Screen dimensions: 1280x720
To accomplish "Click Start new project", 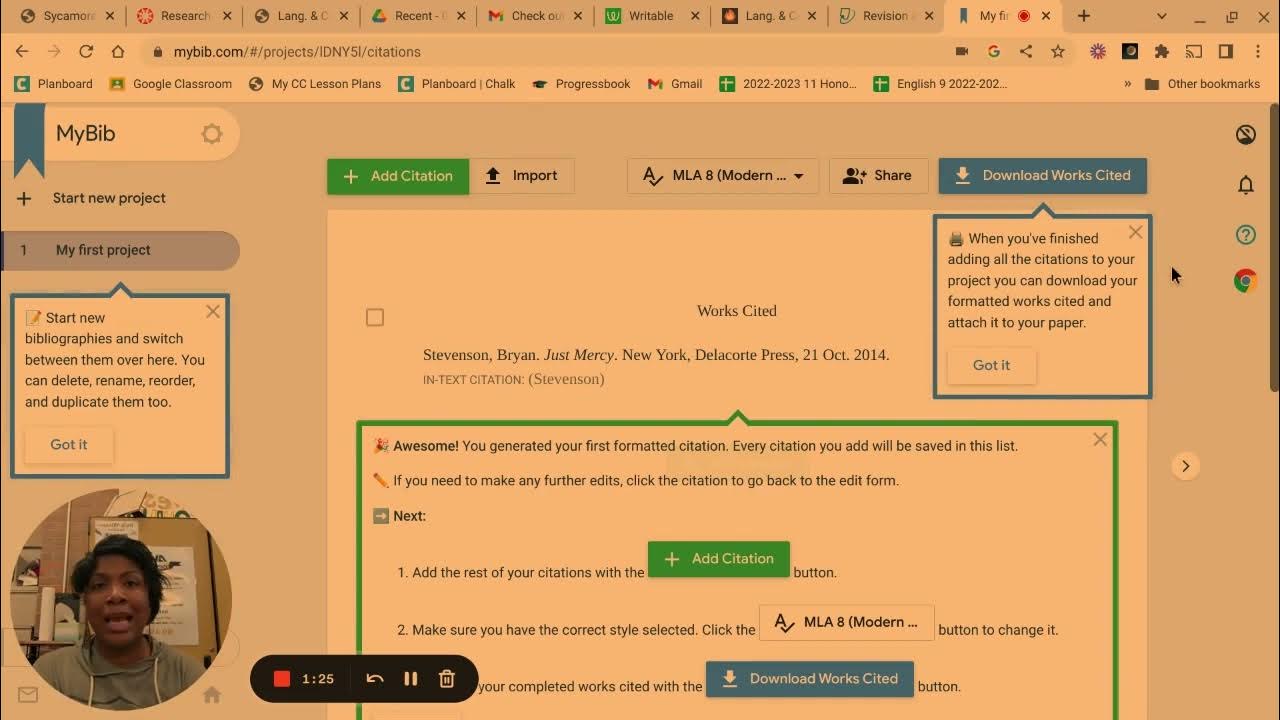I will [x=109, y=198].
